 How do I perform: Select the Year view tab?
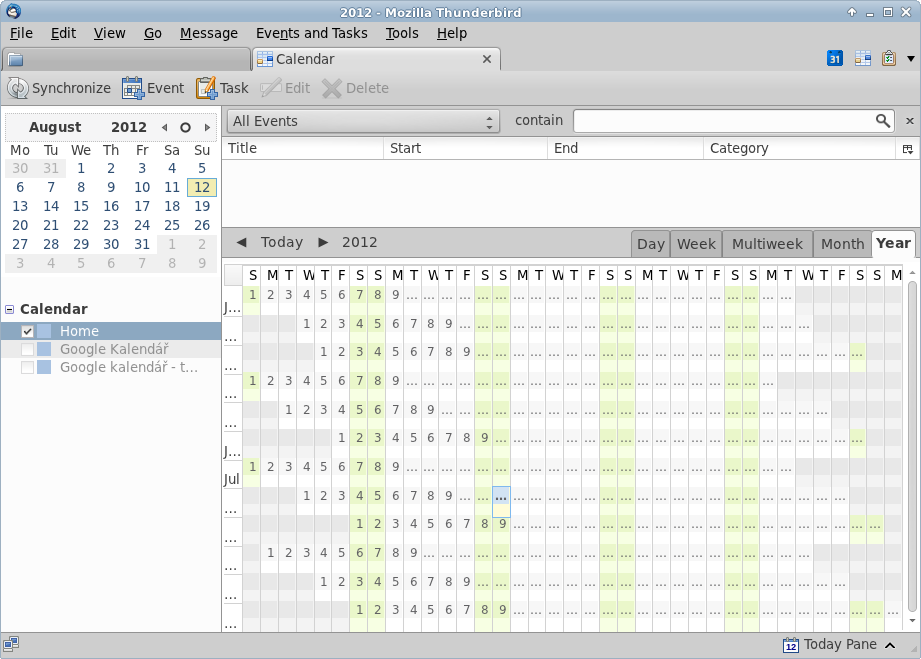893,243
